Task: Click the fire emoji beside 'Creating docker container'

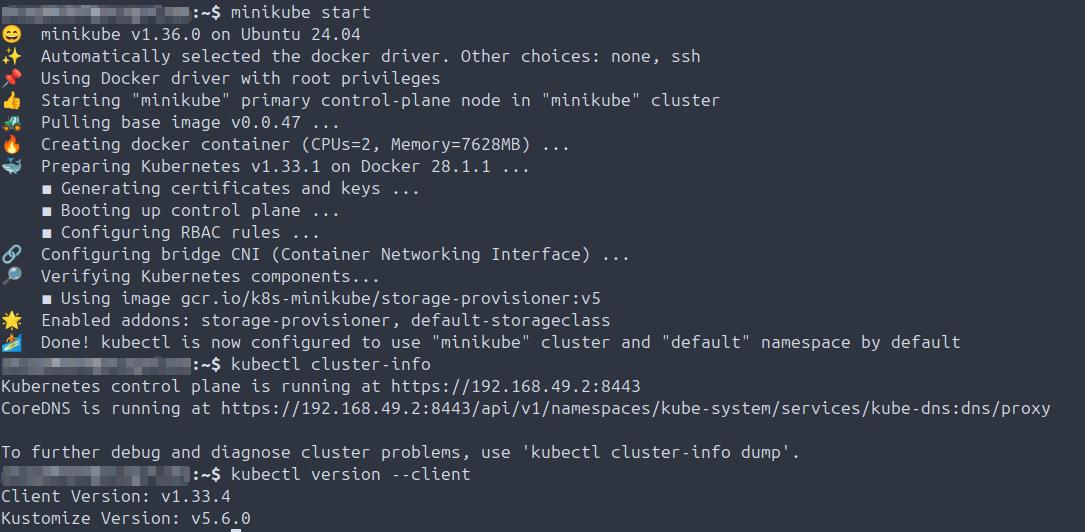Action: (x=11, y=145)
